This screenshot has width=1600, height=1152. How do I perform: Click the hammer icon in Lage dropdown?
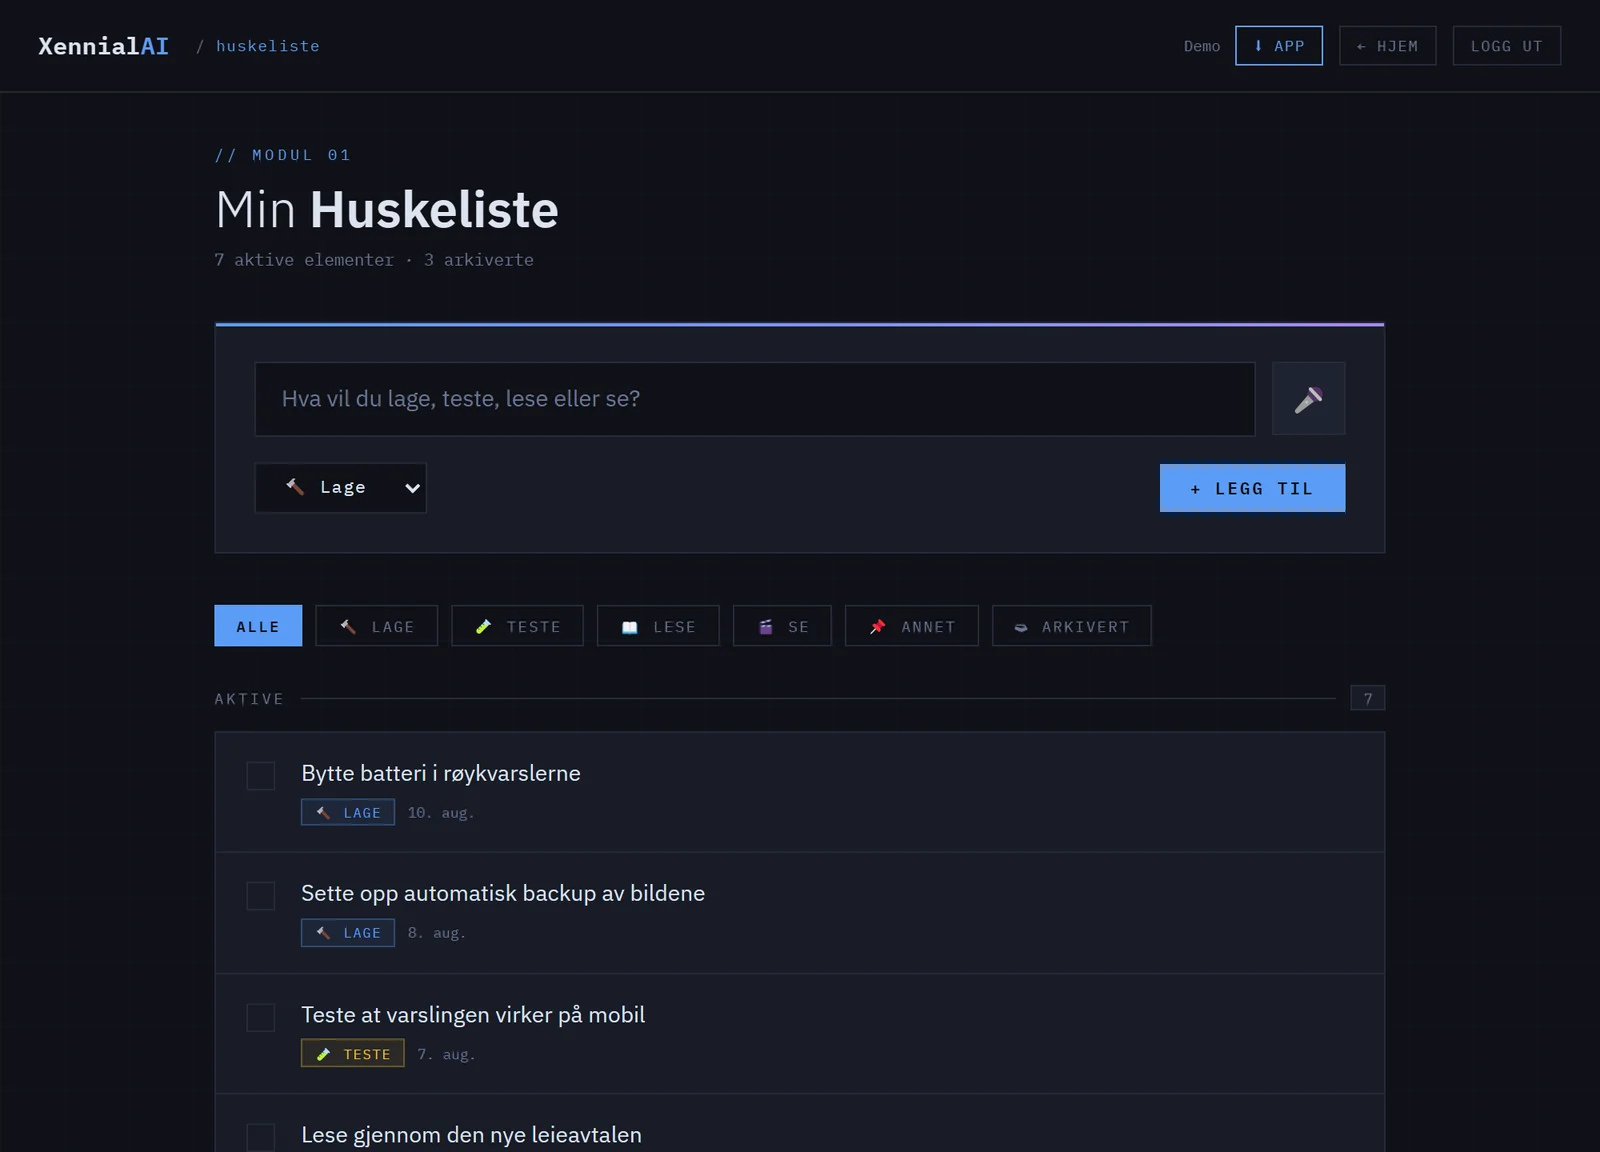click(x=295, y=487)
